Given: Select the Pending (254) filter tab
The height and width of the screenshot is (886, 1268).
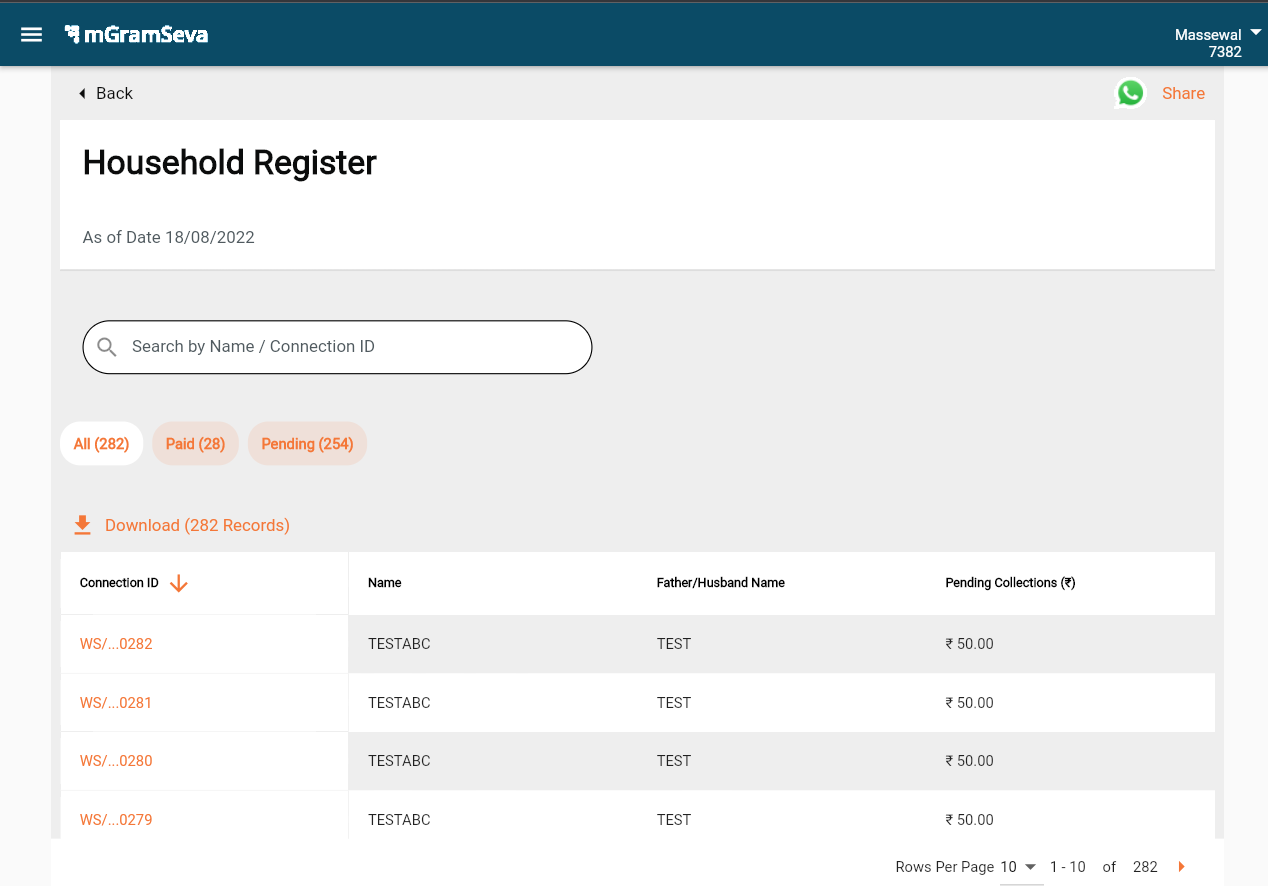Looking at the screenshot, I should point(307,444).
